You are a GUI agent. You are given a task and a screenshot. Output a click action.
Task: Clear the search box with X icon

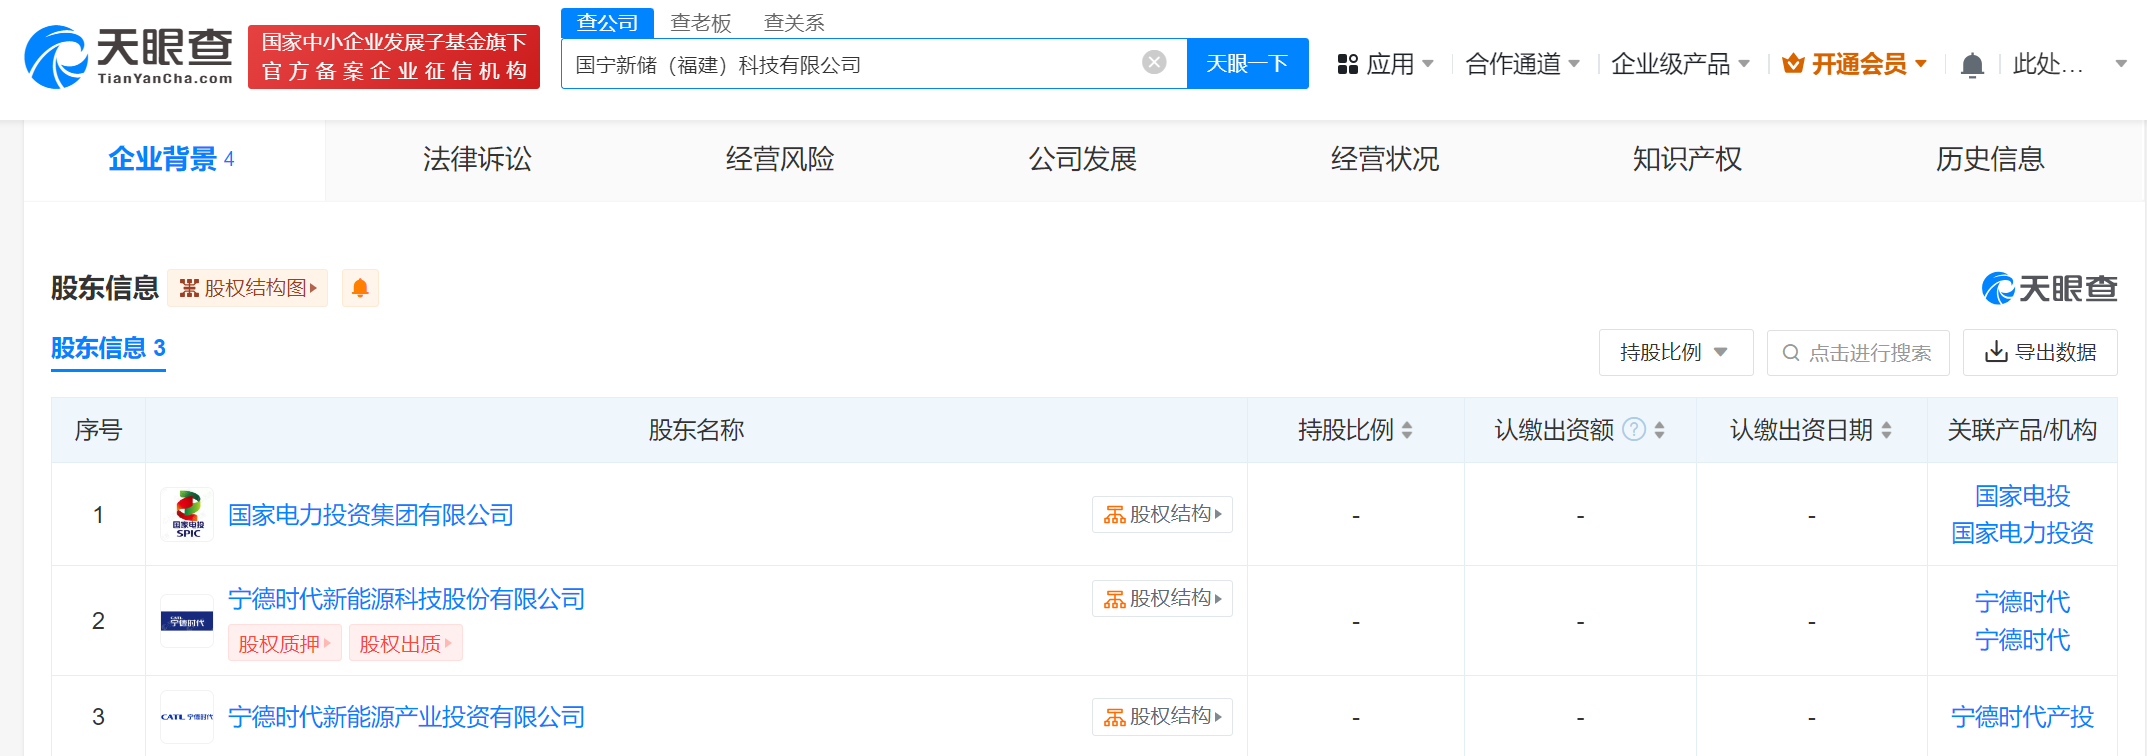(x=1154, y=62)
